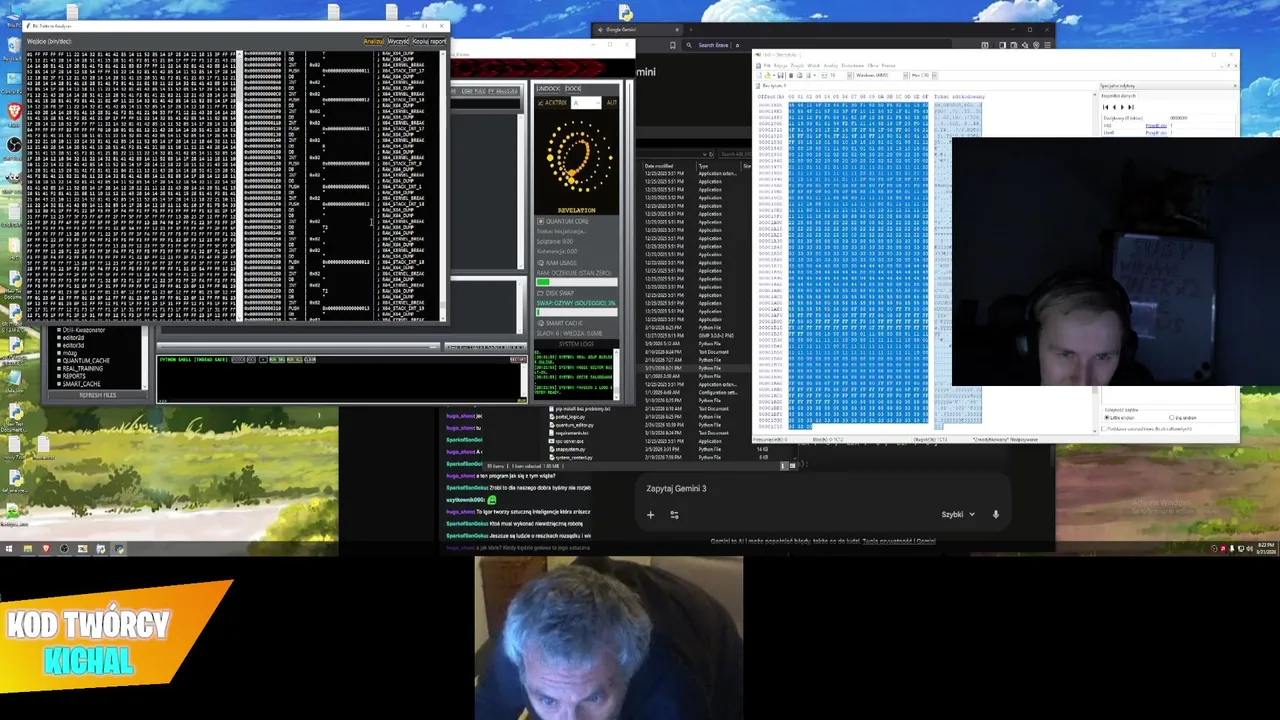The width and height of the screenshot is (1280, 720).
Task: Toggle the ACKTRIX checkbox
Action: click(x=540, y=103)
